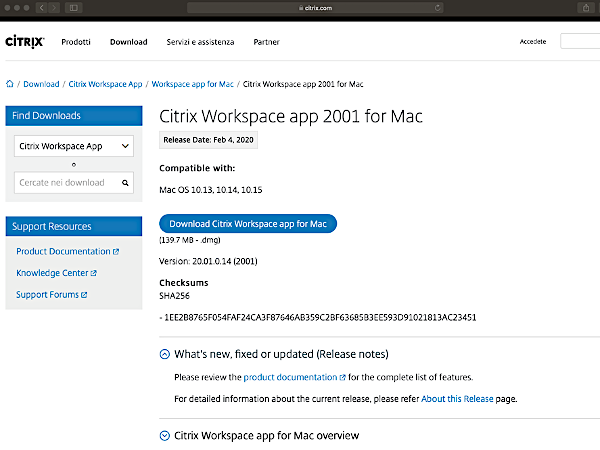The width and height of the screenshot is (600, 450).
Task: Open the Download navigation menu
Action: pyautogui.click(x=129, y=42)
